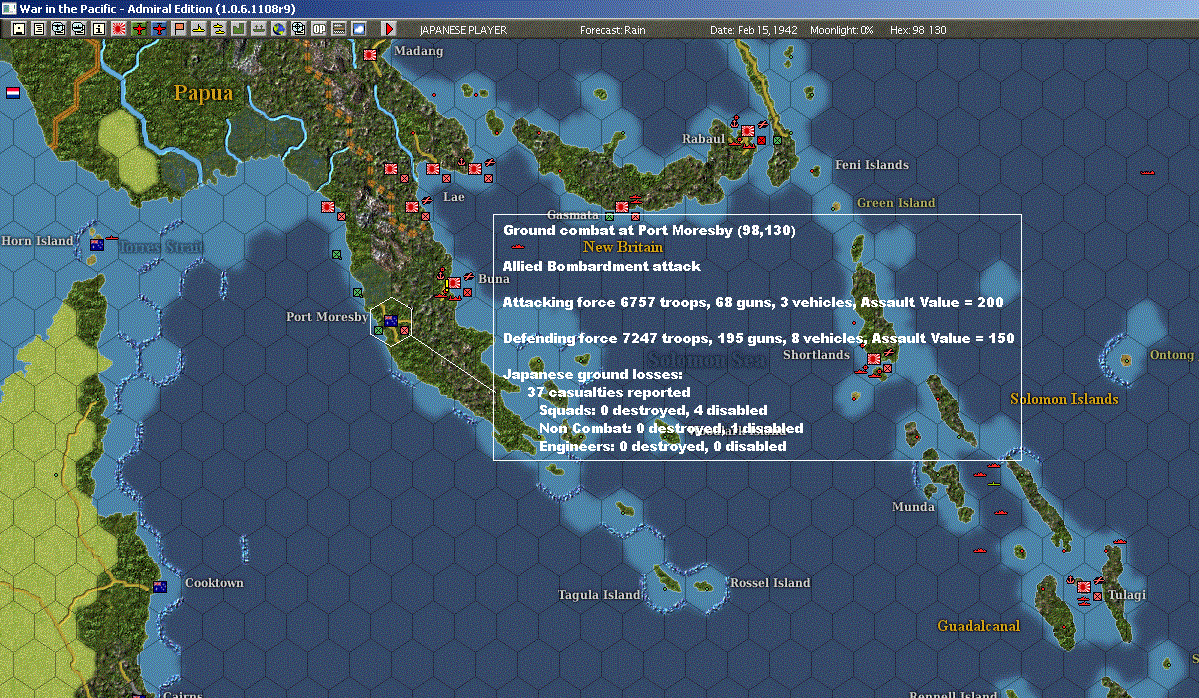The width and height of the screenshot is (1199, 698).
Task: Click the 'Defending force 7247 troops' line
Action: tap(759, 338)
